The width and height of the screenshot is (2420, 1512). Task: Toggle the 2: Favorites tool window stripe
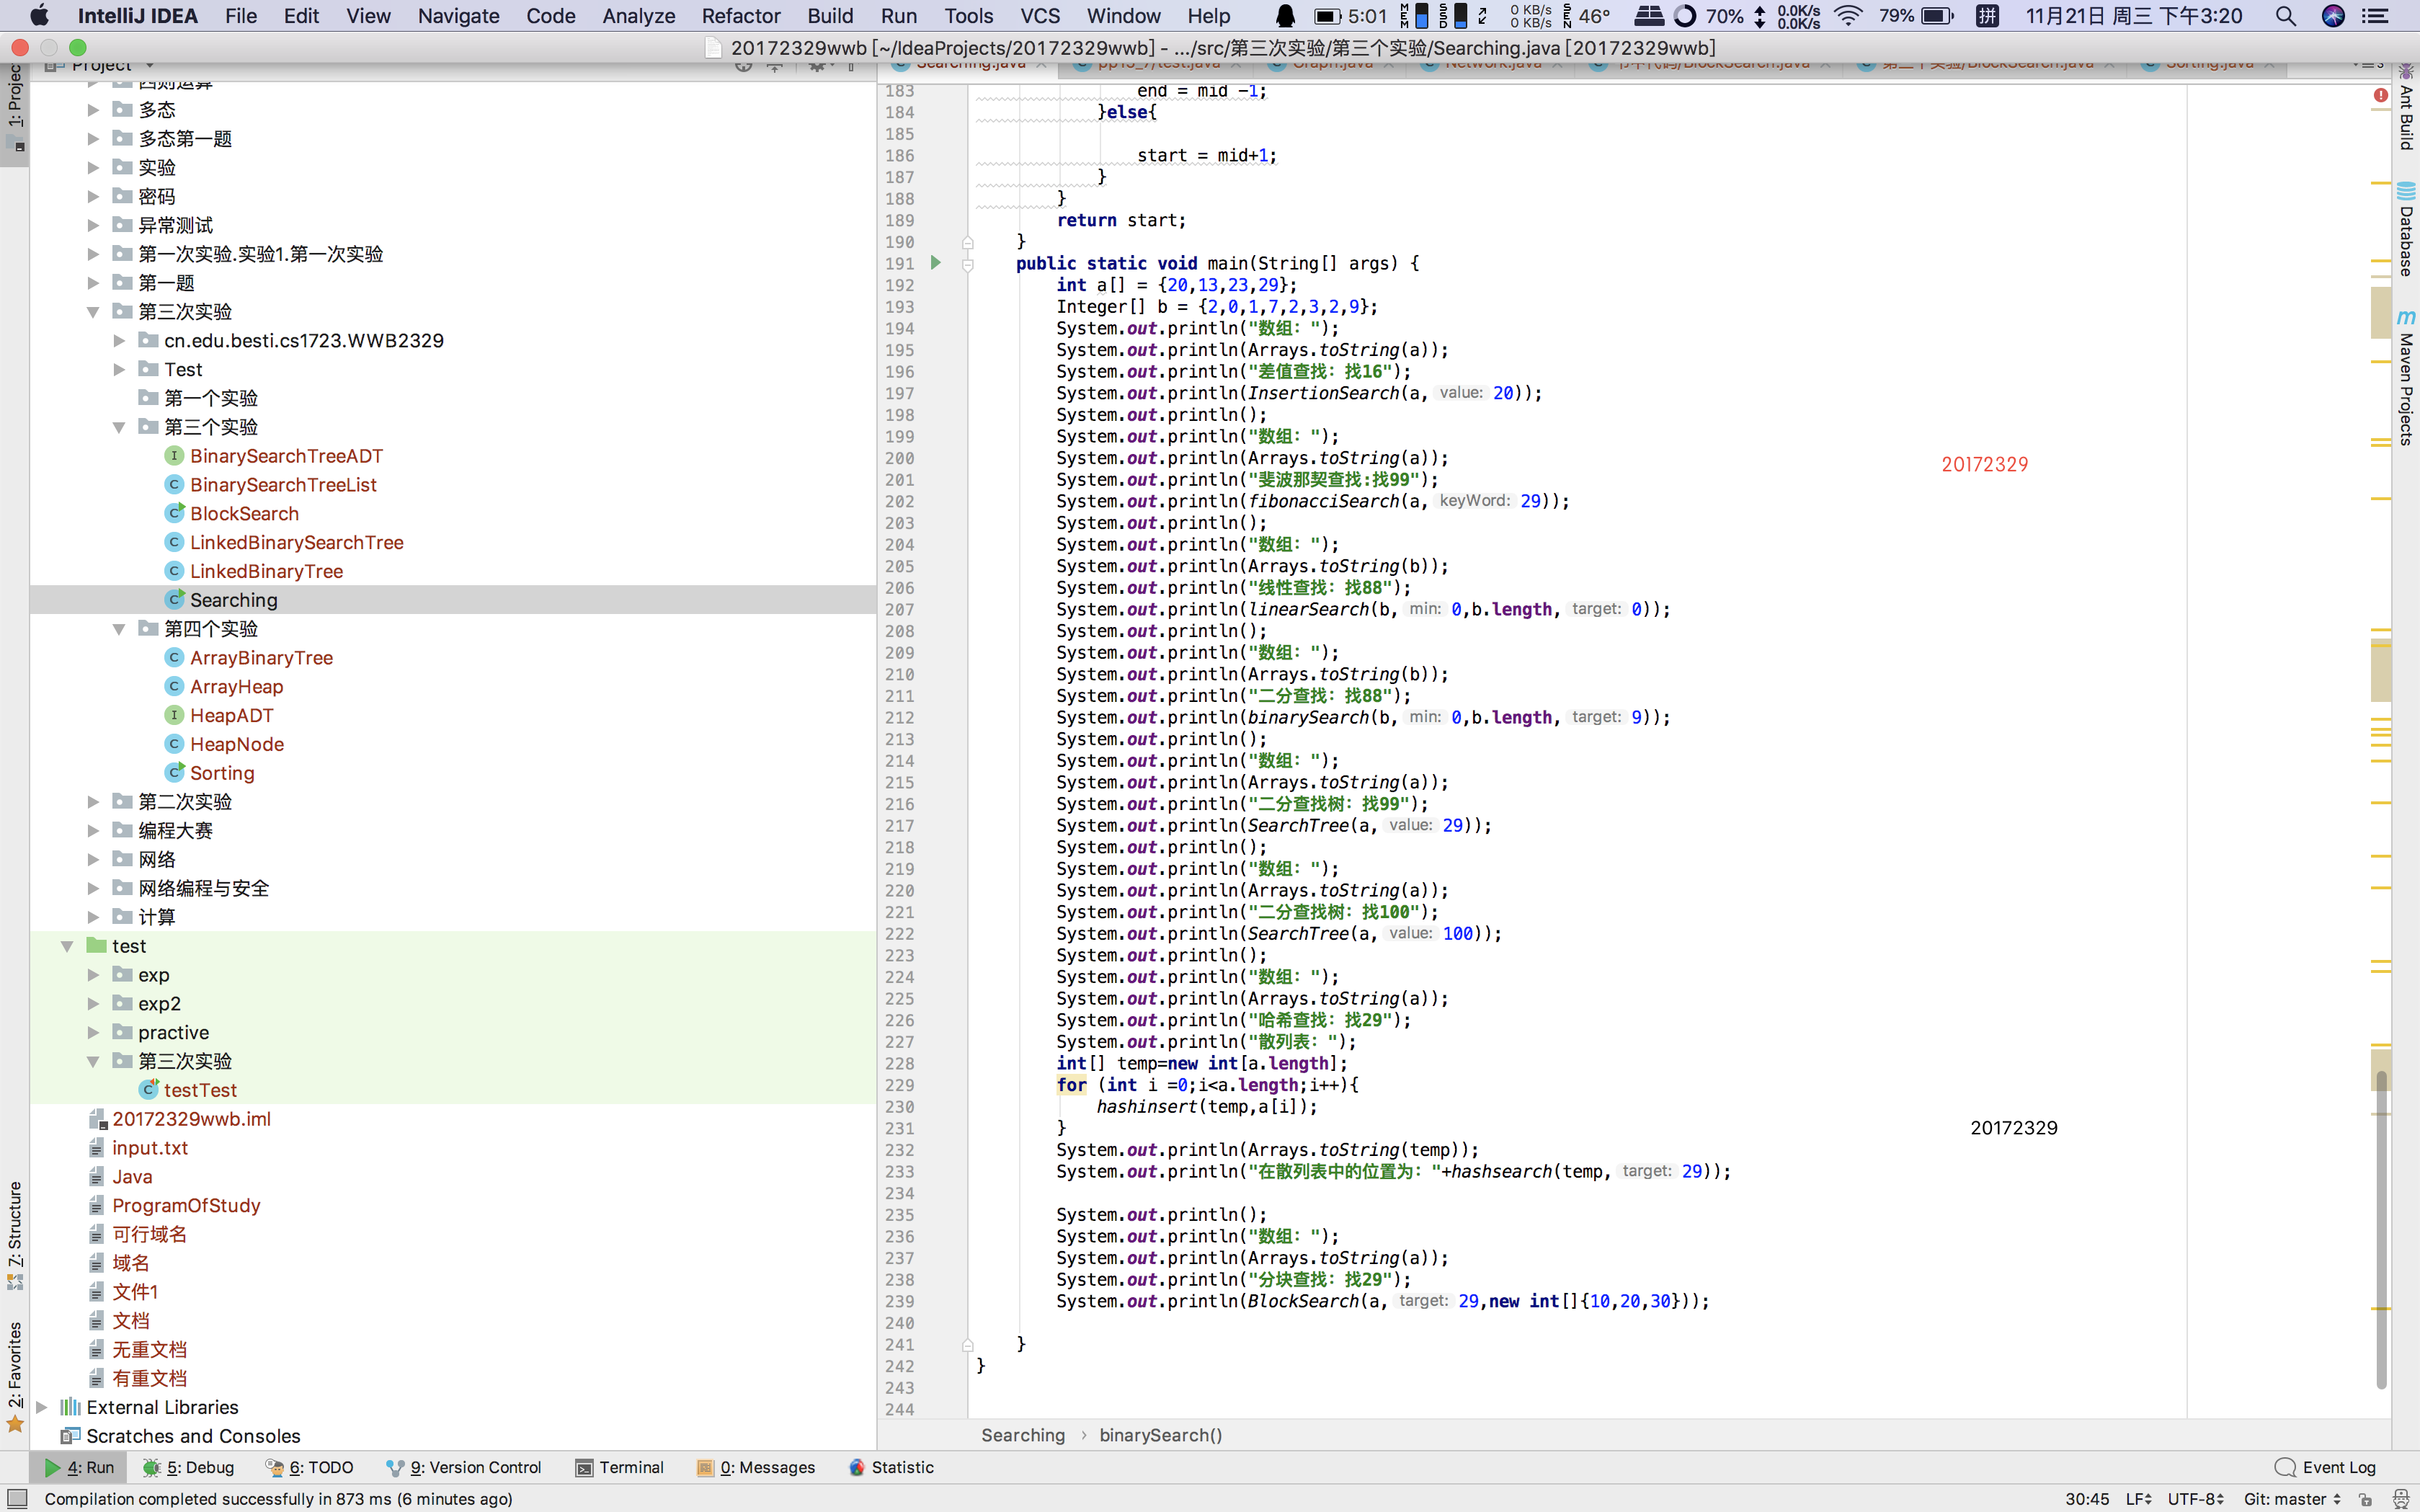tap(14, 1377)
